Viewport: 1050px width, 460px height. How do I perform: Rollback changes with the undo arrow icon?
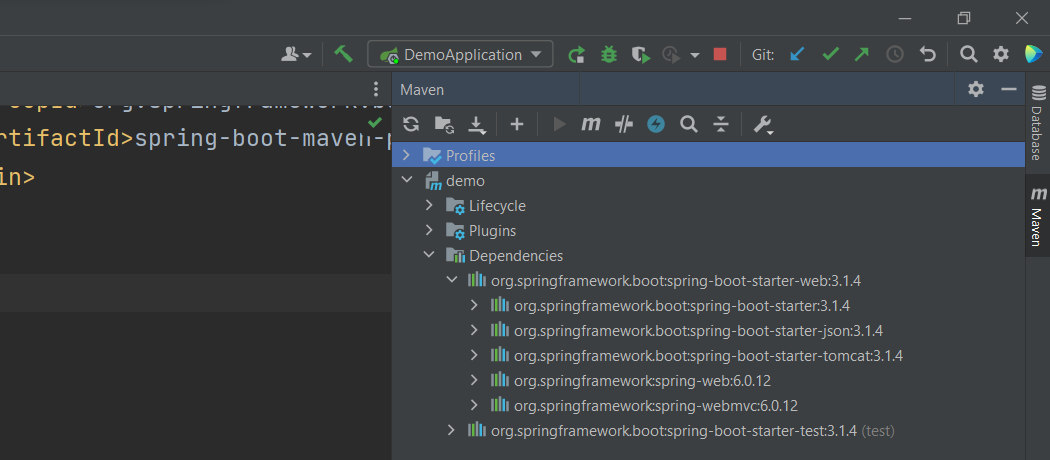point(927,54)
